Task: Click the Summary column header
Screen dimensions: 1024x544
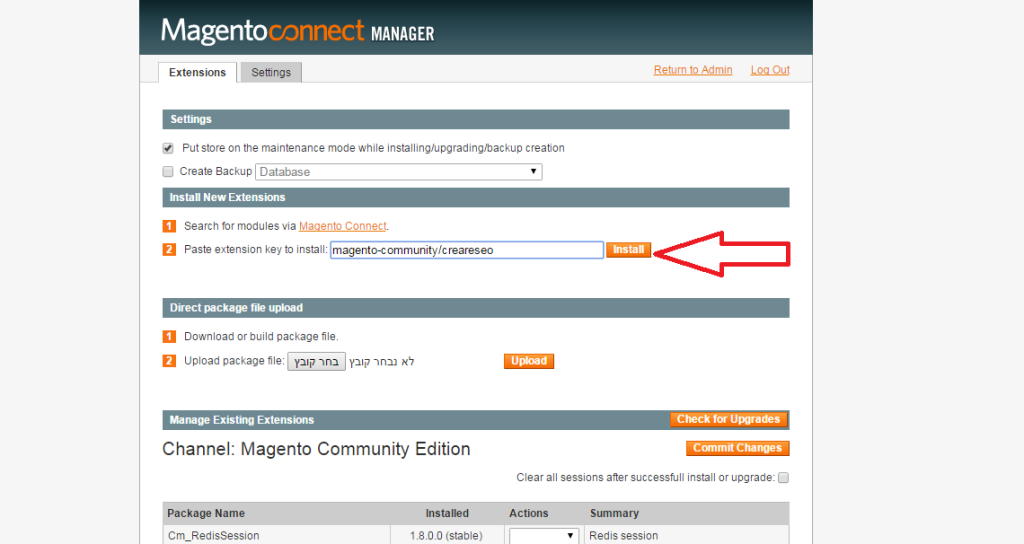Action: (615, 513)
